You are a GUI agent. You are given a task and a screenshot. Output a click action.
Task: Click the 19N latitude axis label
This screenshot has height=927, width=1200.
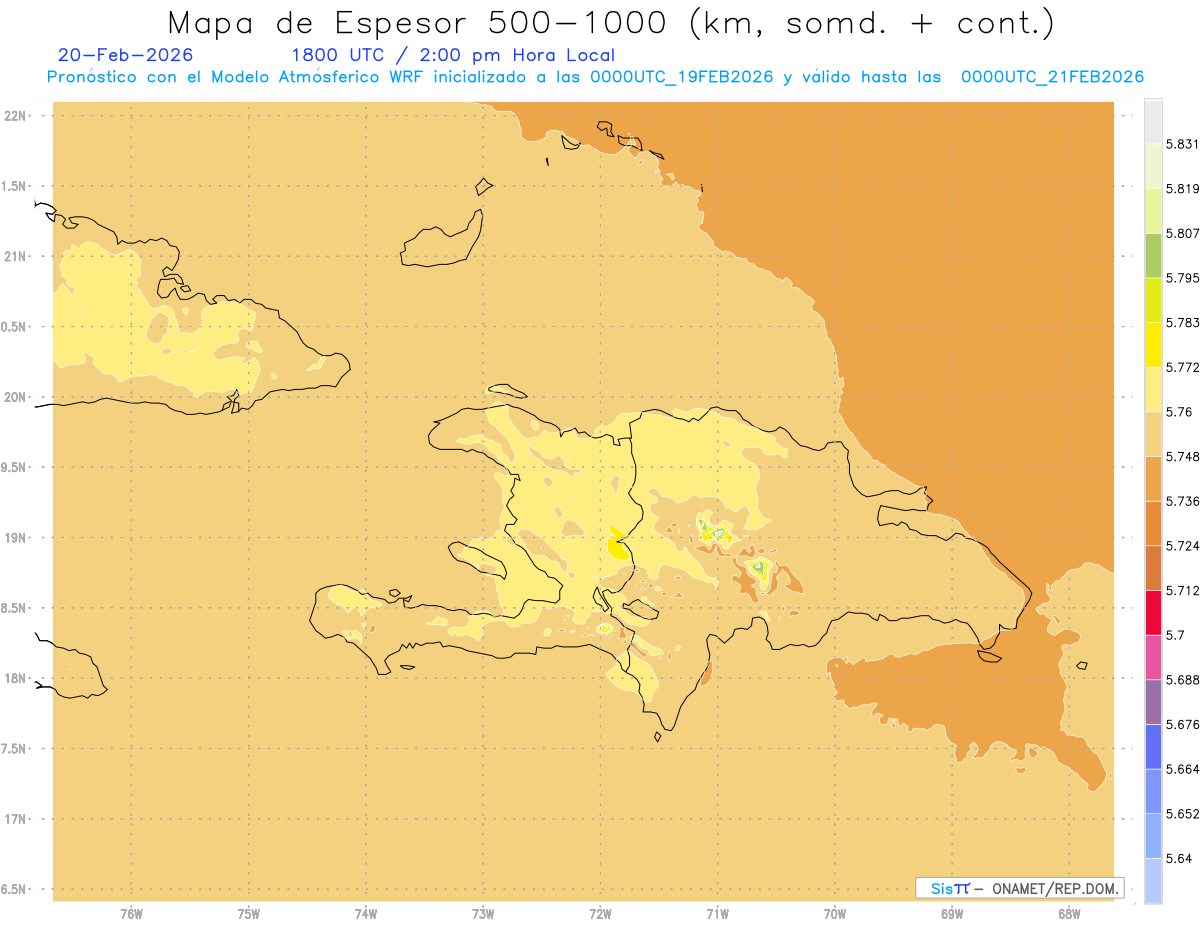[x=16, y=538]
